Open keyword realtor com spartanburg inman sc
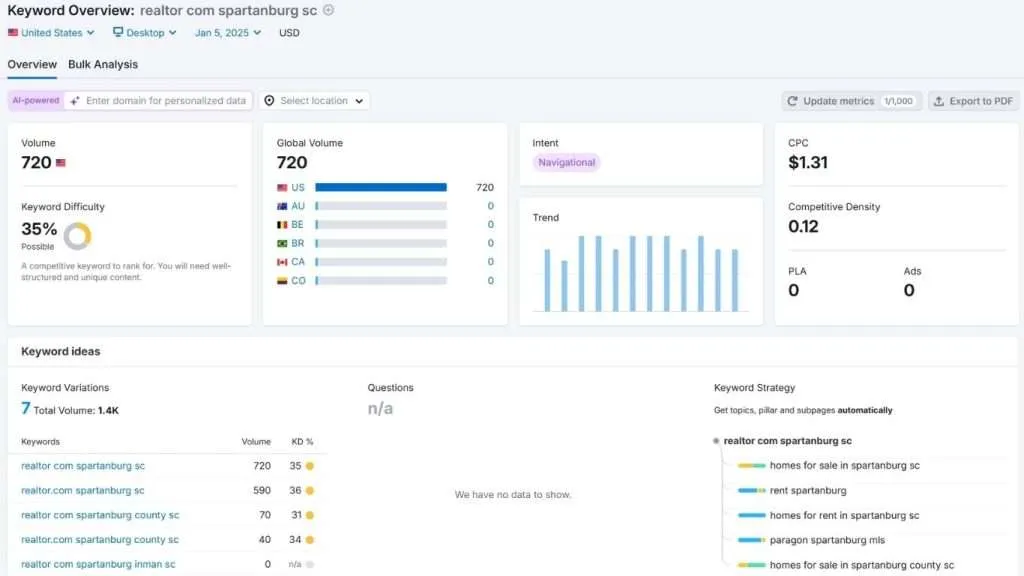Image resolution: width=1024 pixels, height=576 pixels. tap(98, 564)
